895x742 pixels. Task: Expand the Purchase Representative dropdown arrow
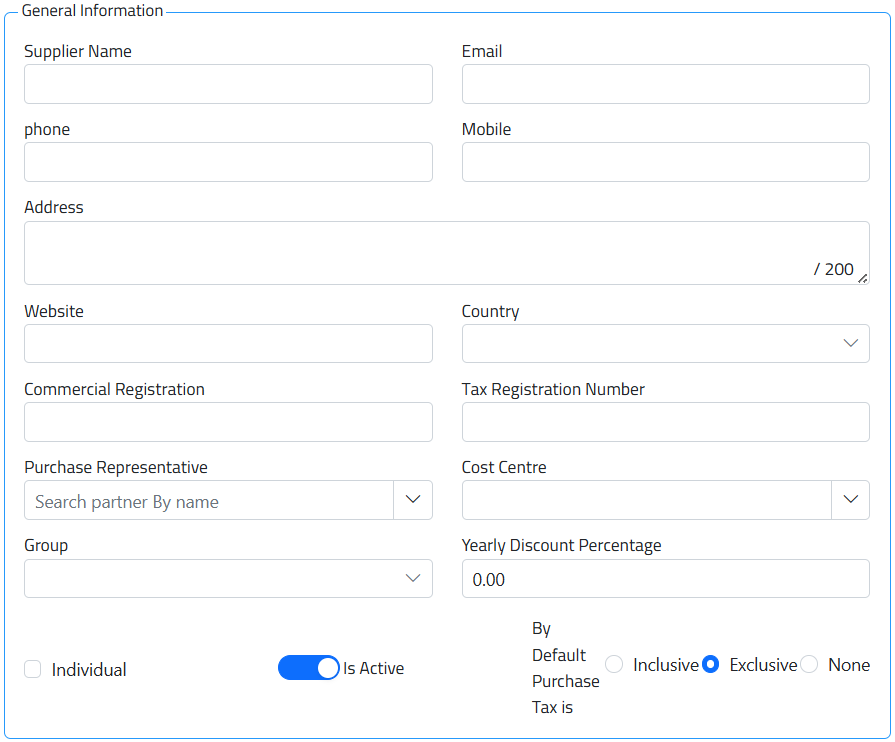(413, 500)
